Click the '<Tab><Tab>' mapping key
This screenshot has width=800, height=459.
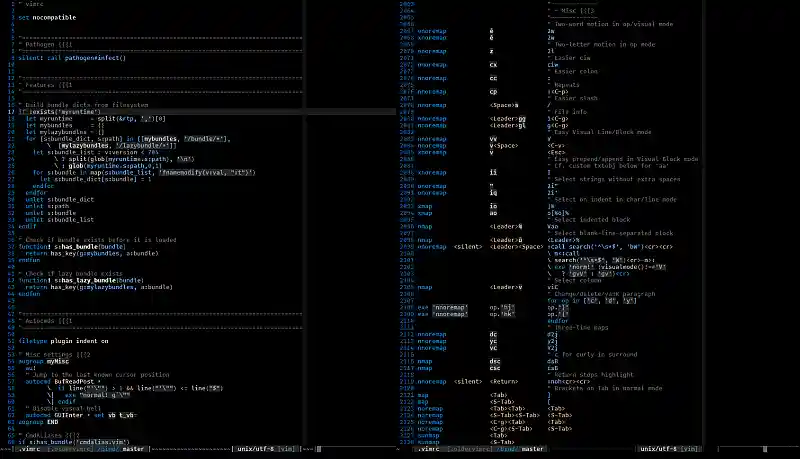tap(508, 409)
